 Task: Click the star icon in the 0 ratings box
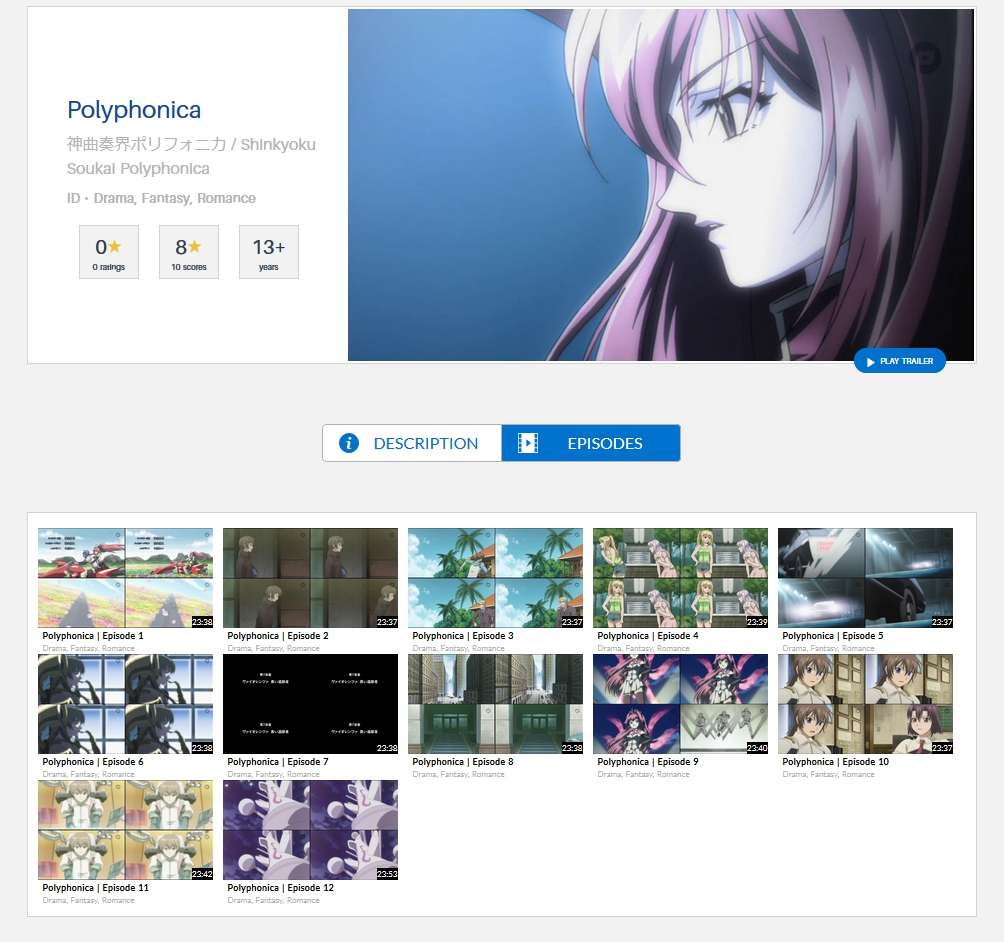[115, 247]
